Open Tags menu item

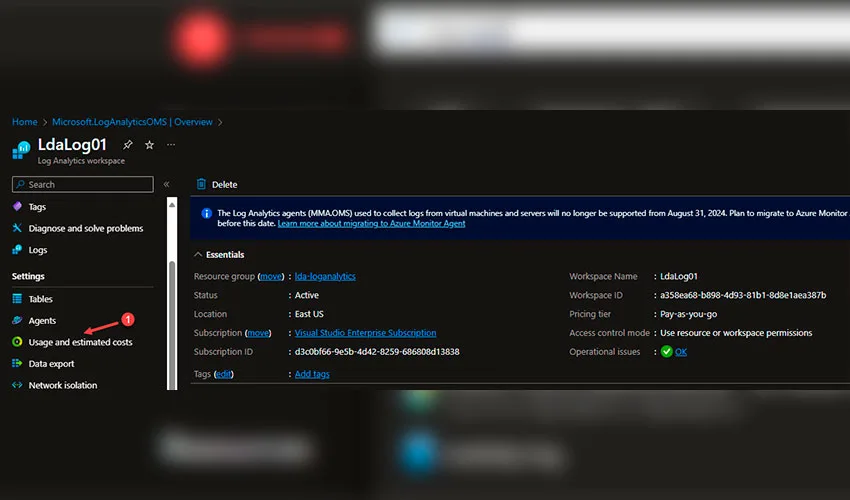tap(37, 207)
